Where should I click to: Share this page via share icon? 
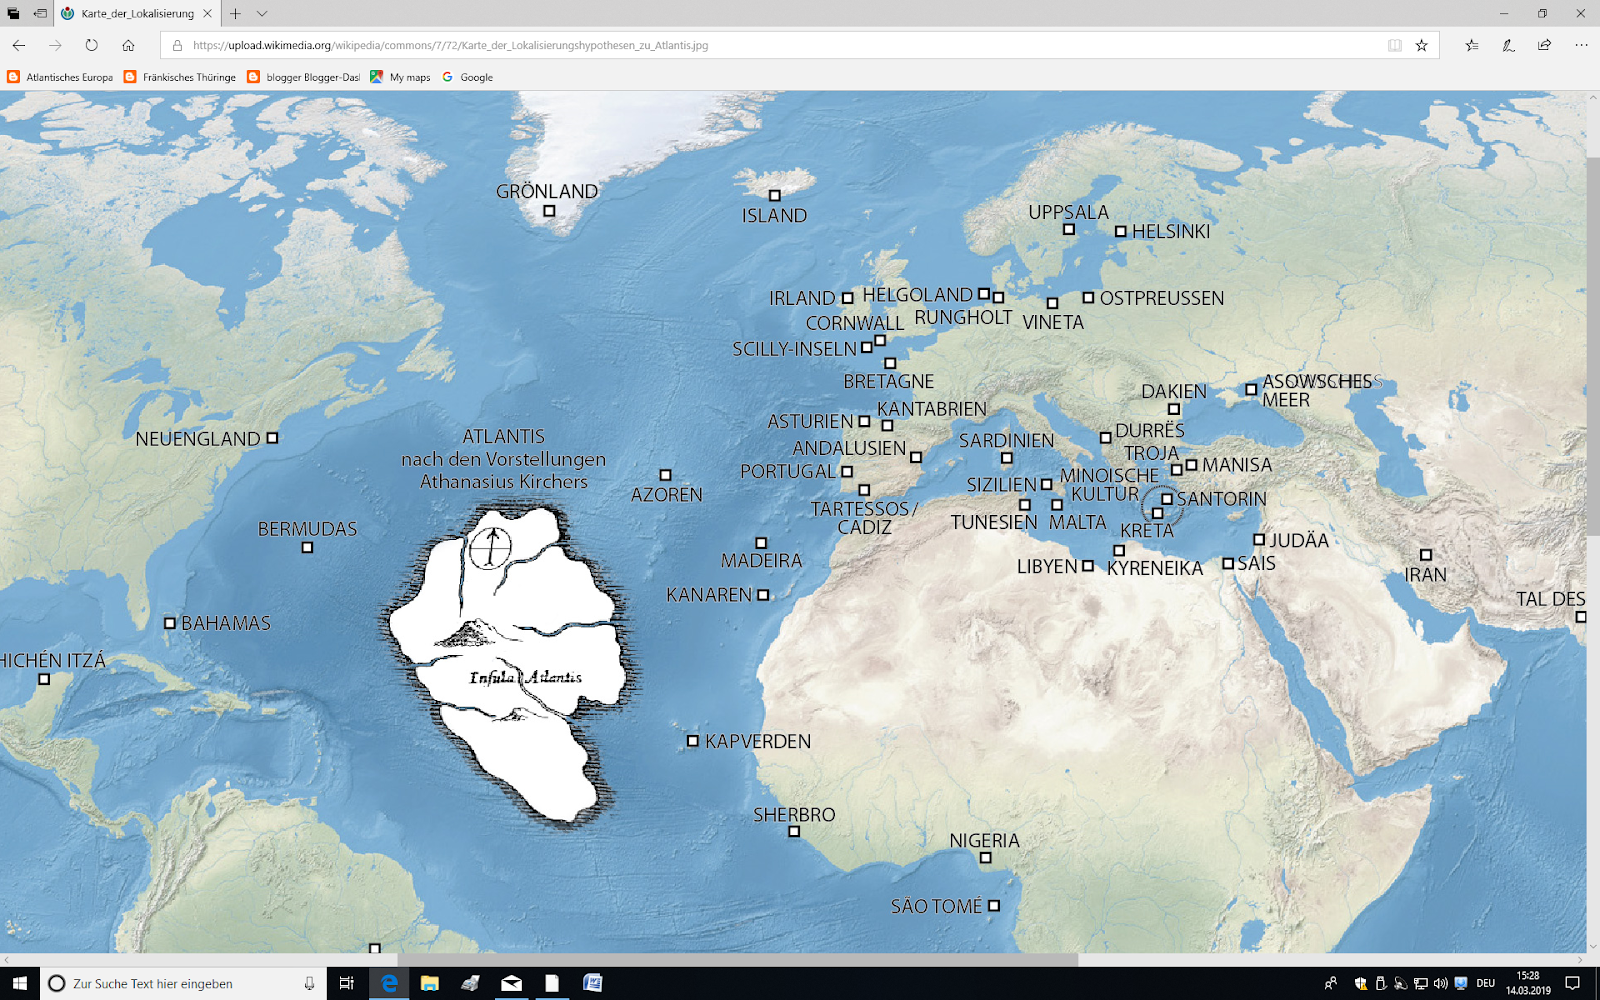click(x=1544, y=45)
